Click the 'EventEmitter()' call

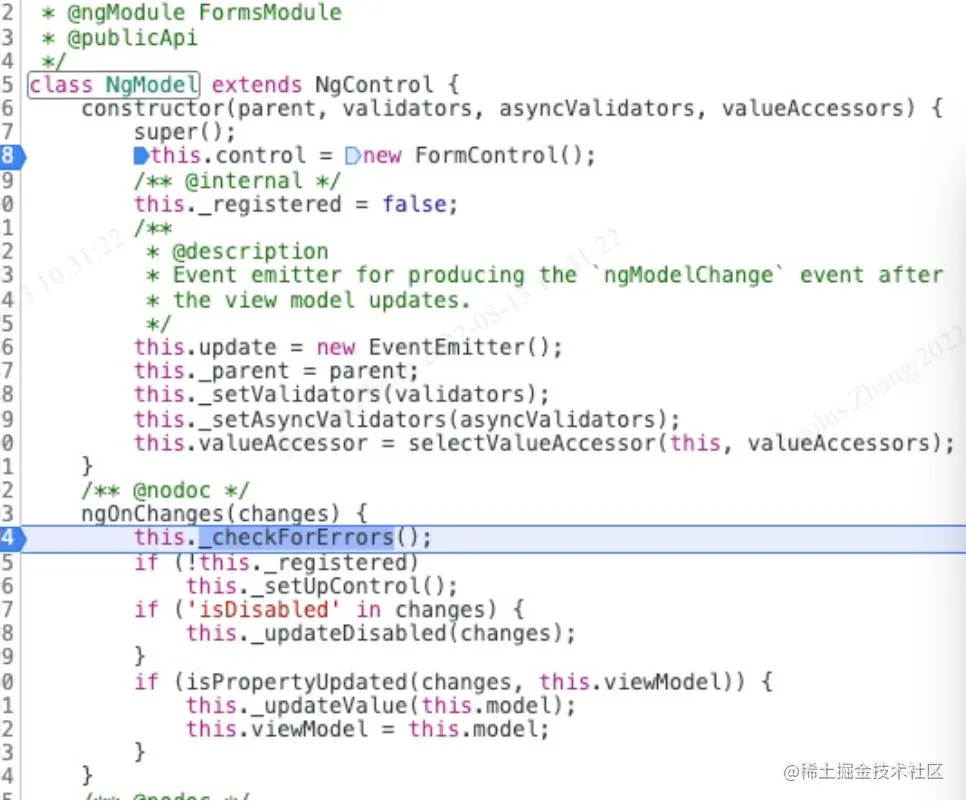point(459,347)
